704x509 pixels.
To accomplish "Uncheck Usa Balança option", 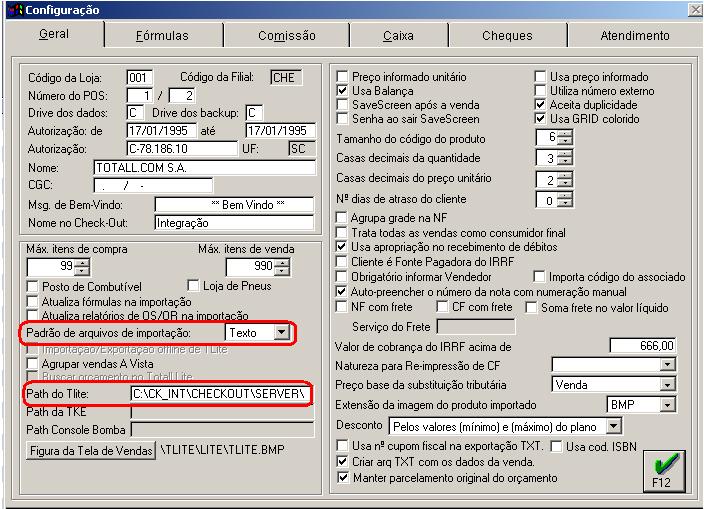I will tap(342, 91).
